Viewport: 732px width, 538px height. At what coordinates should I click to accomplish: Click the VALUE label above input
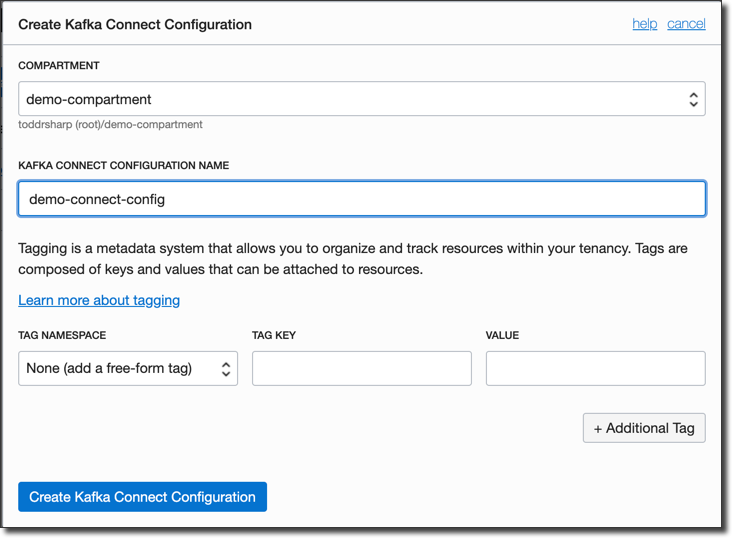[x=502, y=335]
